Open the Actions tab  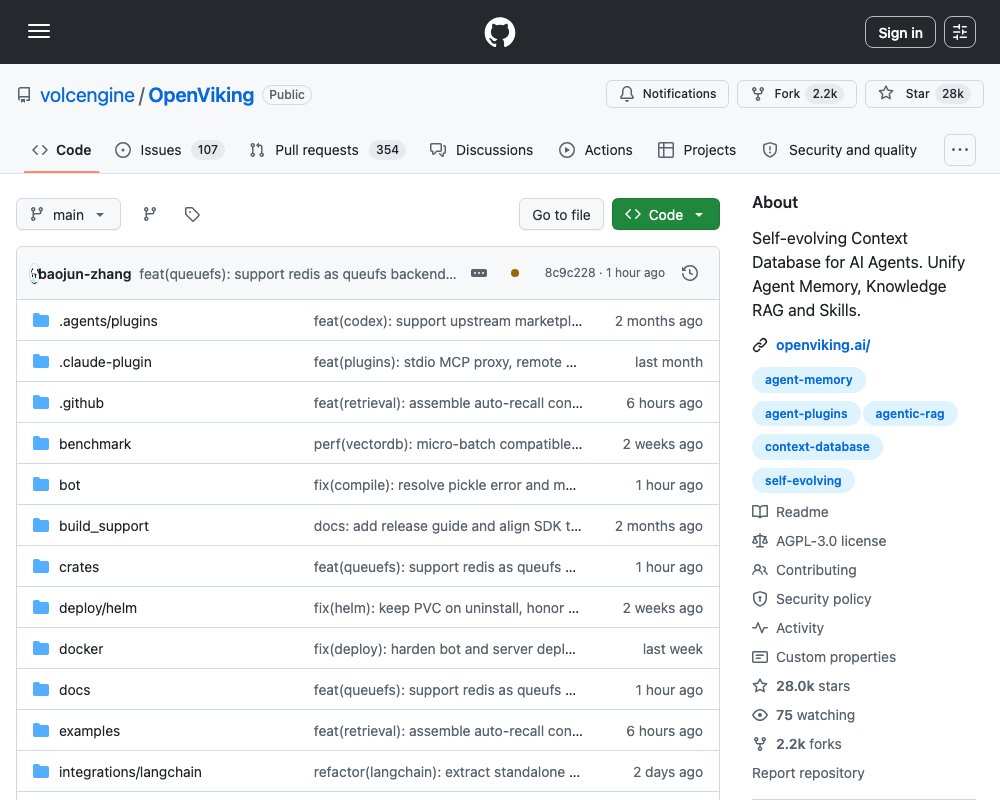pos(596,150)
